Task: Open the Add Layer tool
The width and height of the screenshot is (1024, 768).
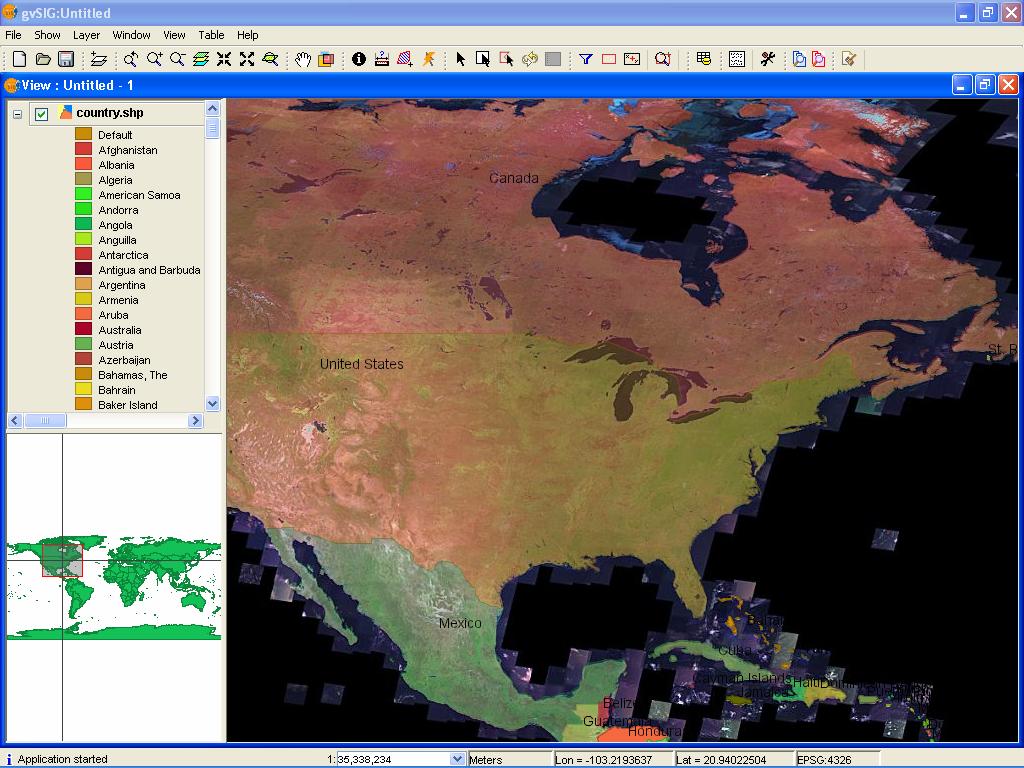Action: pyautogui.click(x=98, y=59)
